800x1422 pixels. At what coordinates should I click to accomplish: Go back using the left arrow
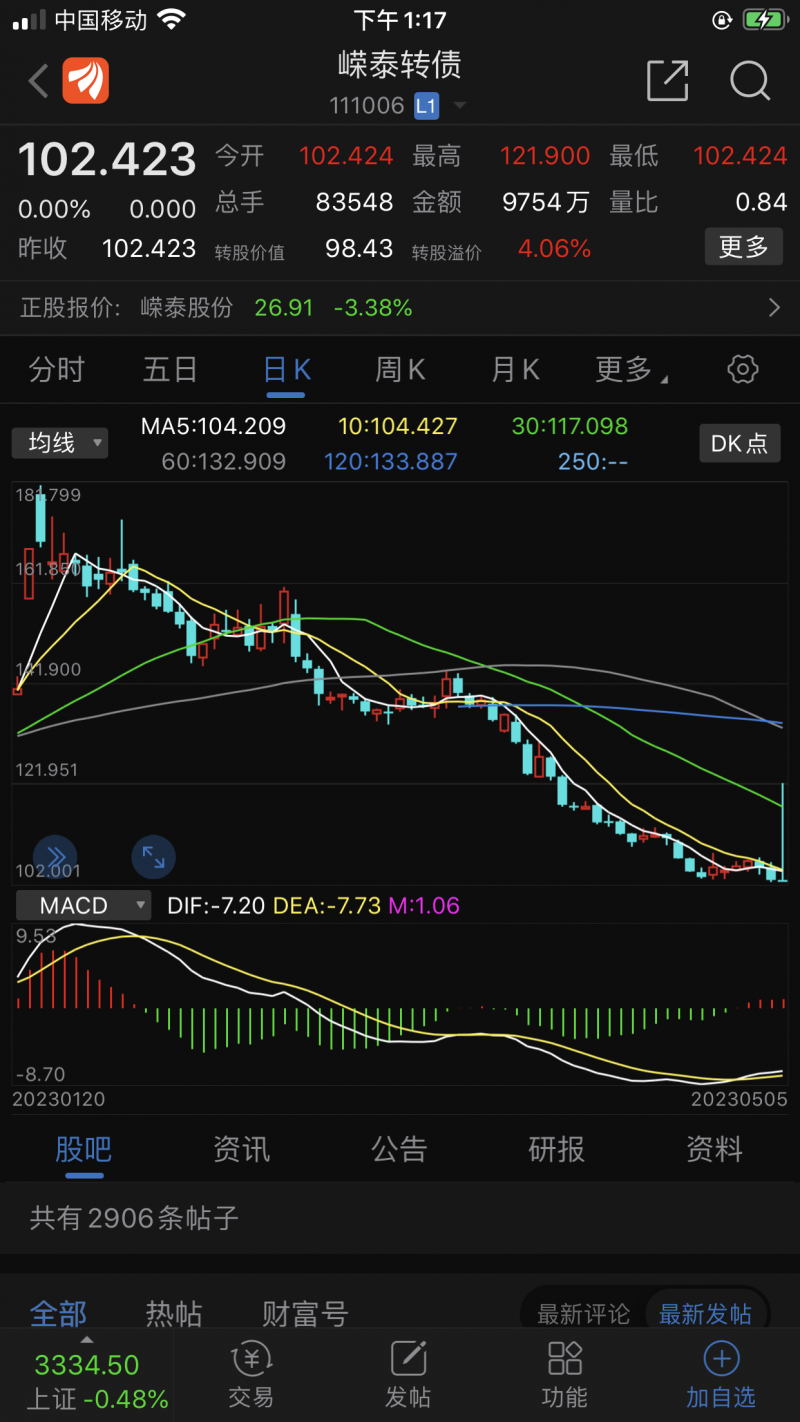(38, 81)
